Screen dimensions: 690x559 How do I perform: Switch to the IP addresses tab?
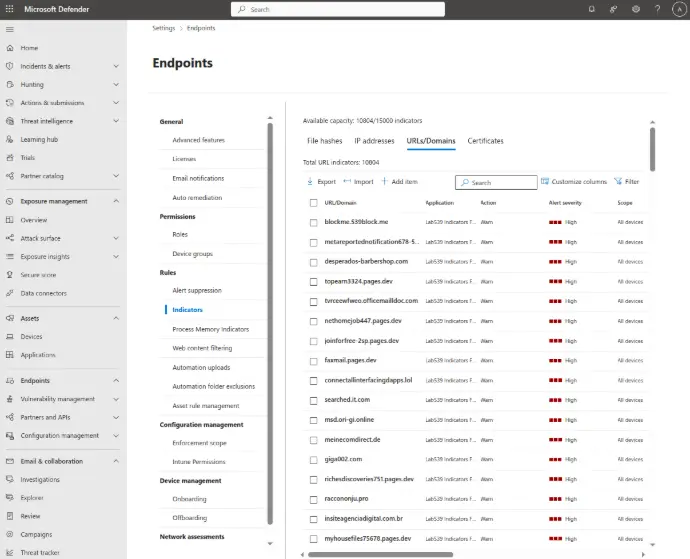click(374, 141)
